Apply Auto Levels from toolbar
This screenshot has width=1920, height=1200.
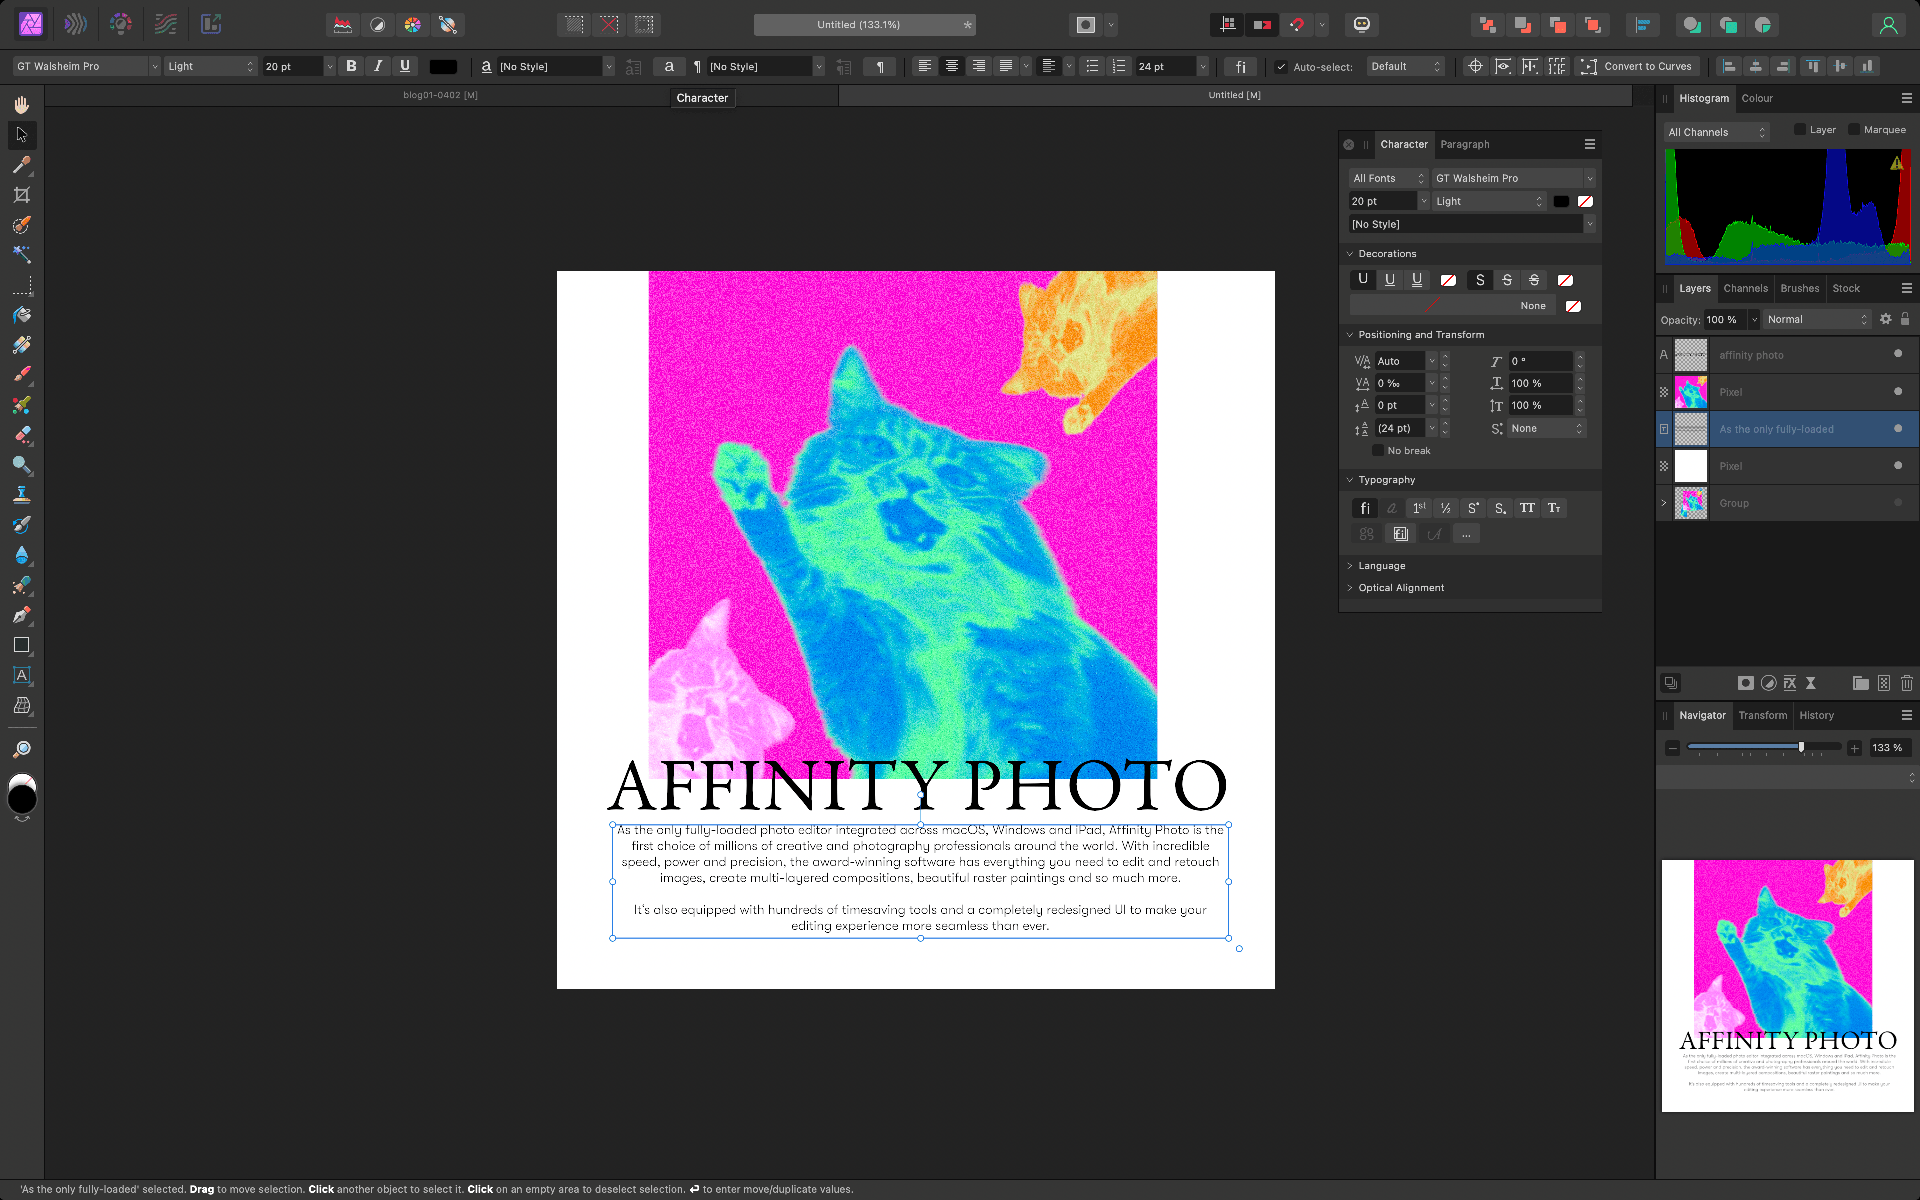tap(343, 25)
